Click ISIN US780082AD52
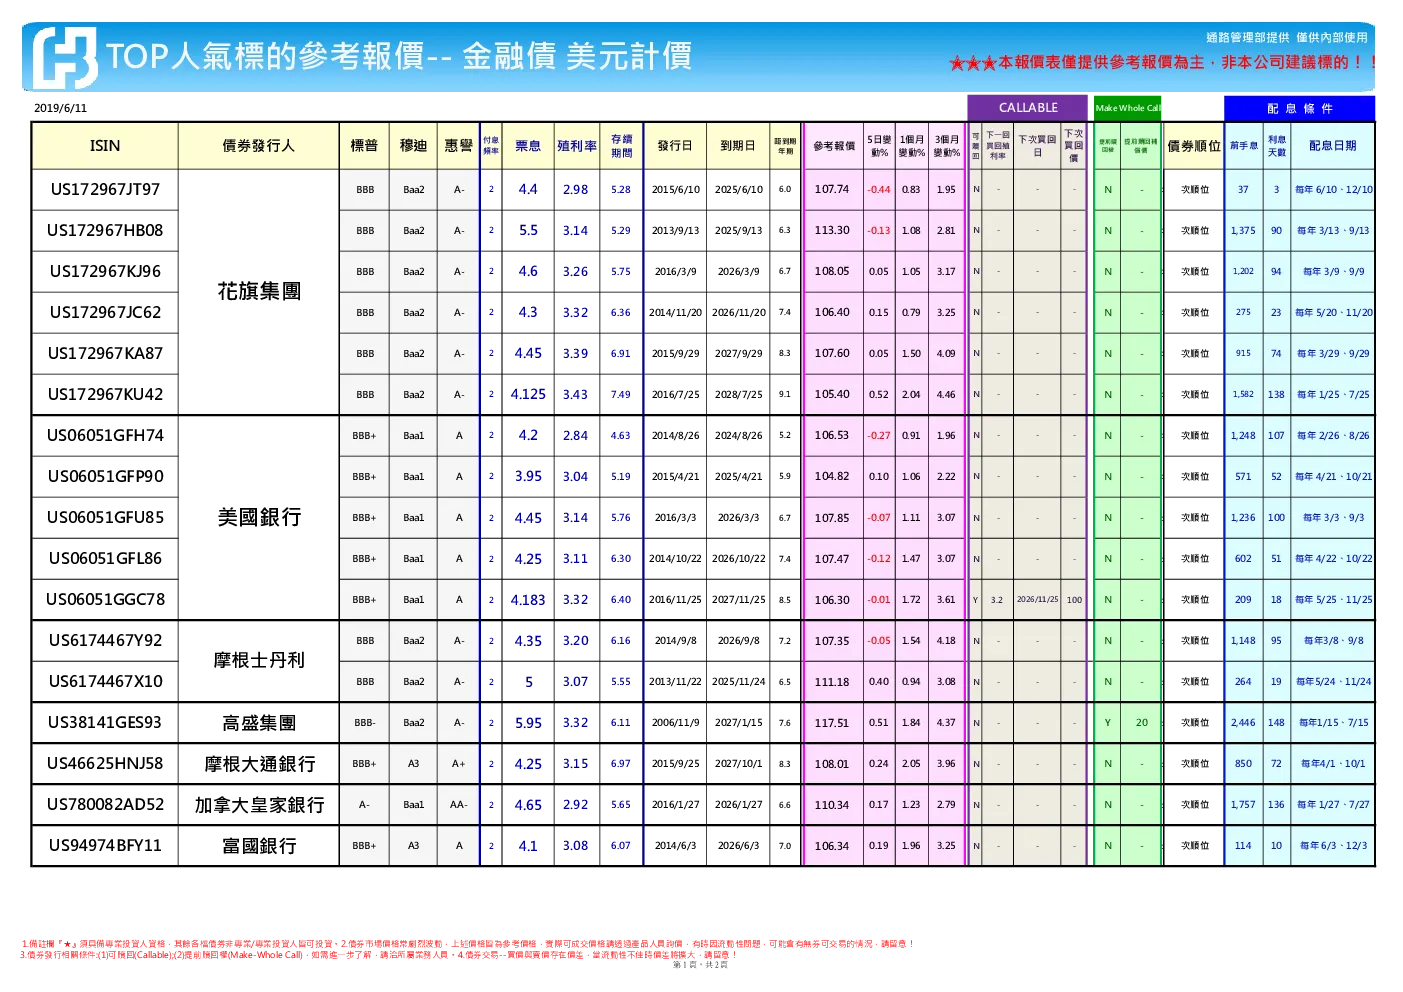This screenshot has height=992, width=1403. pos(105,804)
